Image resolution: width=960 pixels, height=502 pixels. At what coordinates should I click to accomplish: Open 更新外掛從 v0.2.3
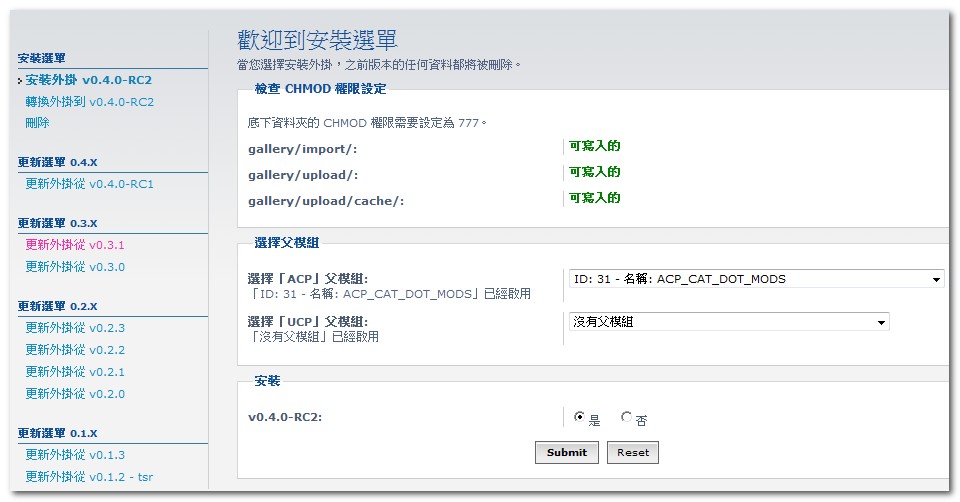[75, 328]
